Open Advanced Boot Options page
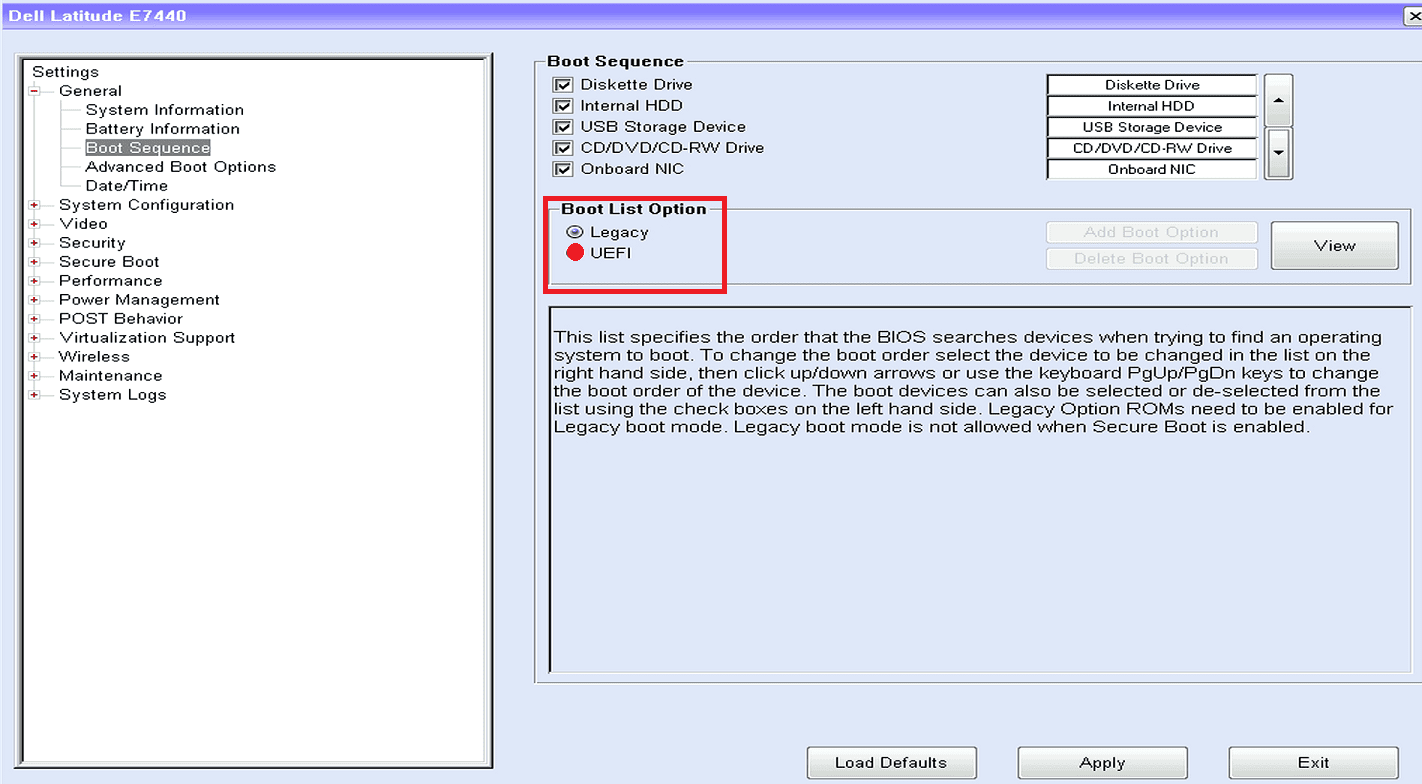Screen dimensions: 1422x784 [181, 167]
